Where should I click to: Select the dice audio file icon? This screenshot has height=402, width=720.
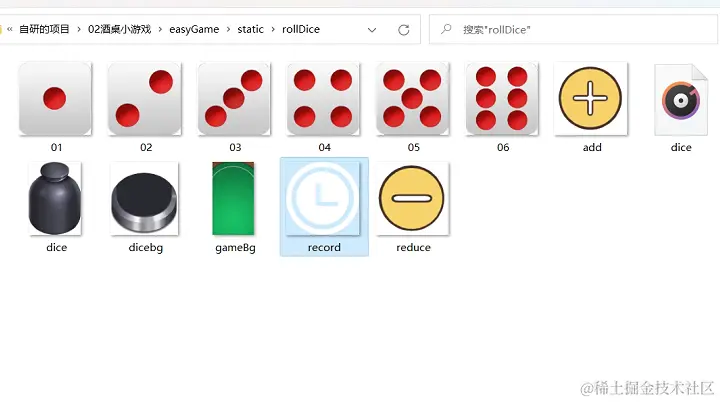[681, 100]
